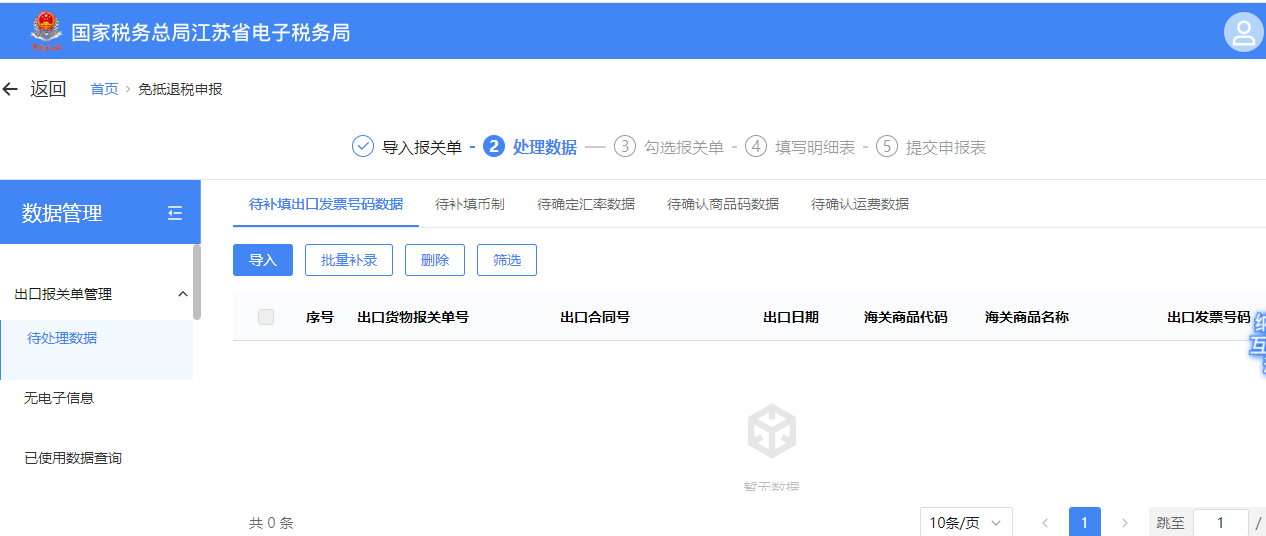Open the 10条/页 page size dropdown

tap(966, 523)
